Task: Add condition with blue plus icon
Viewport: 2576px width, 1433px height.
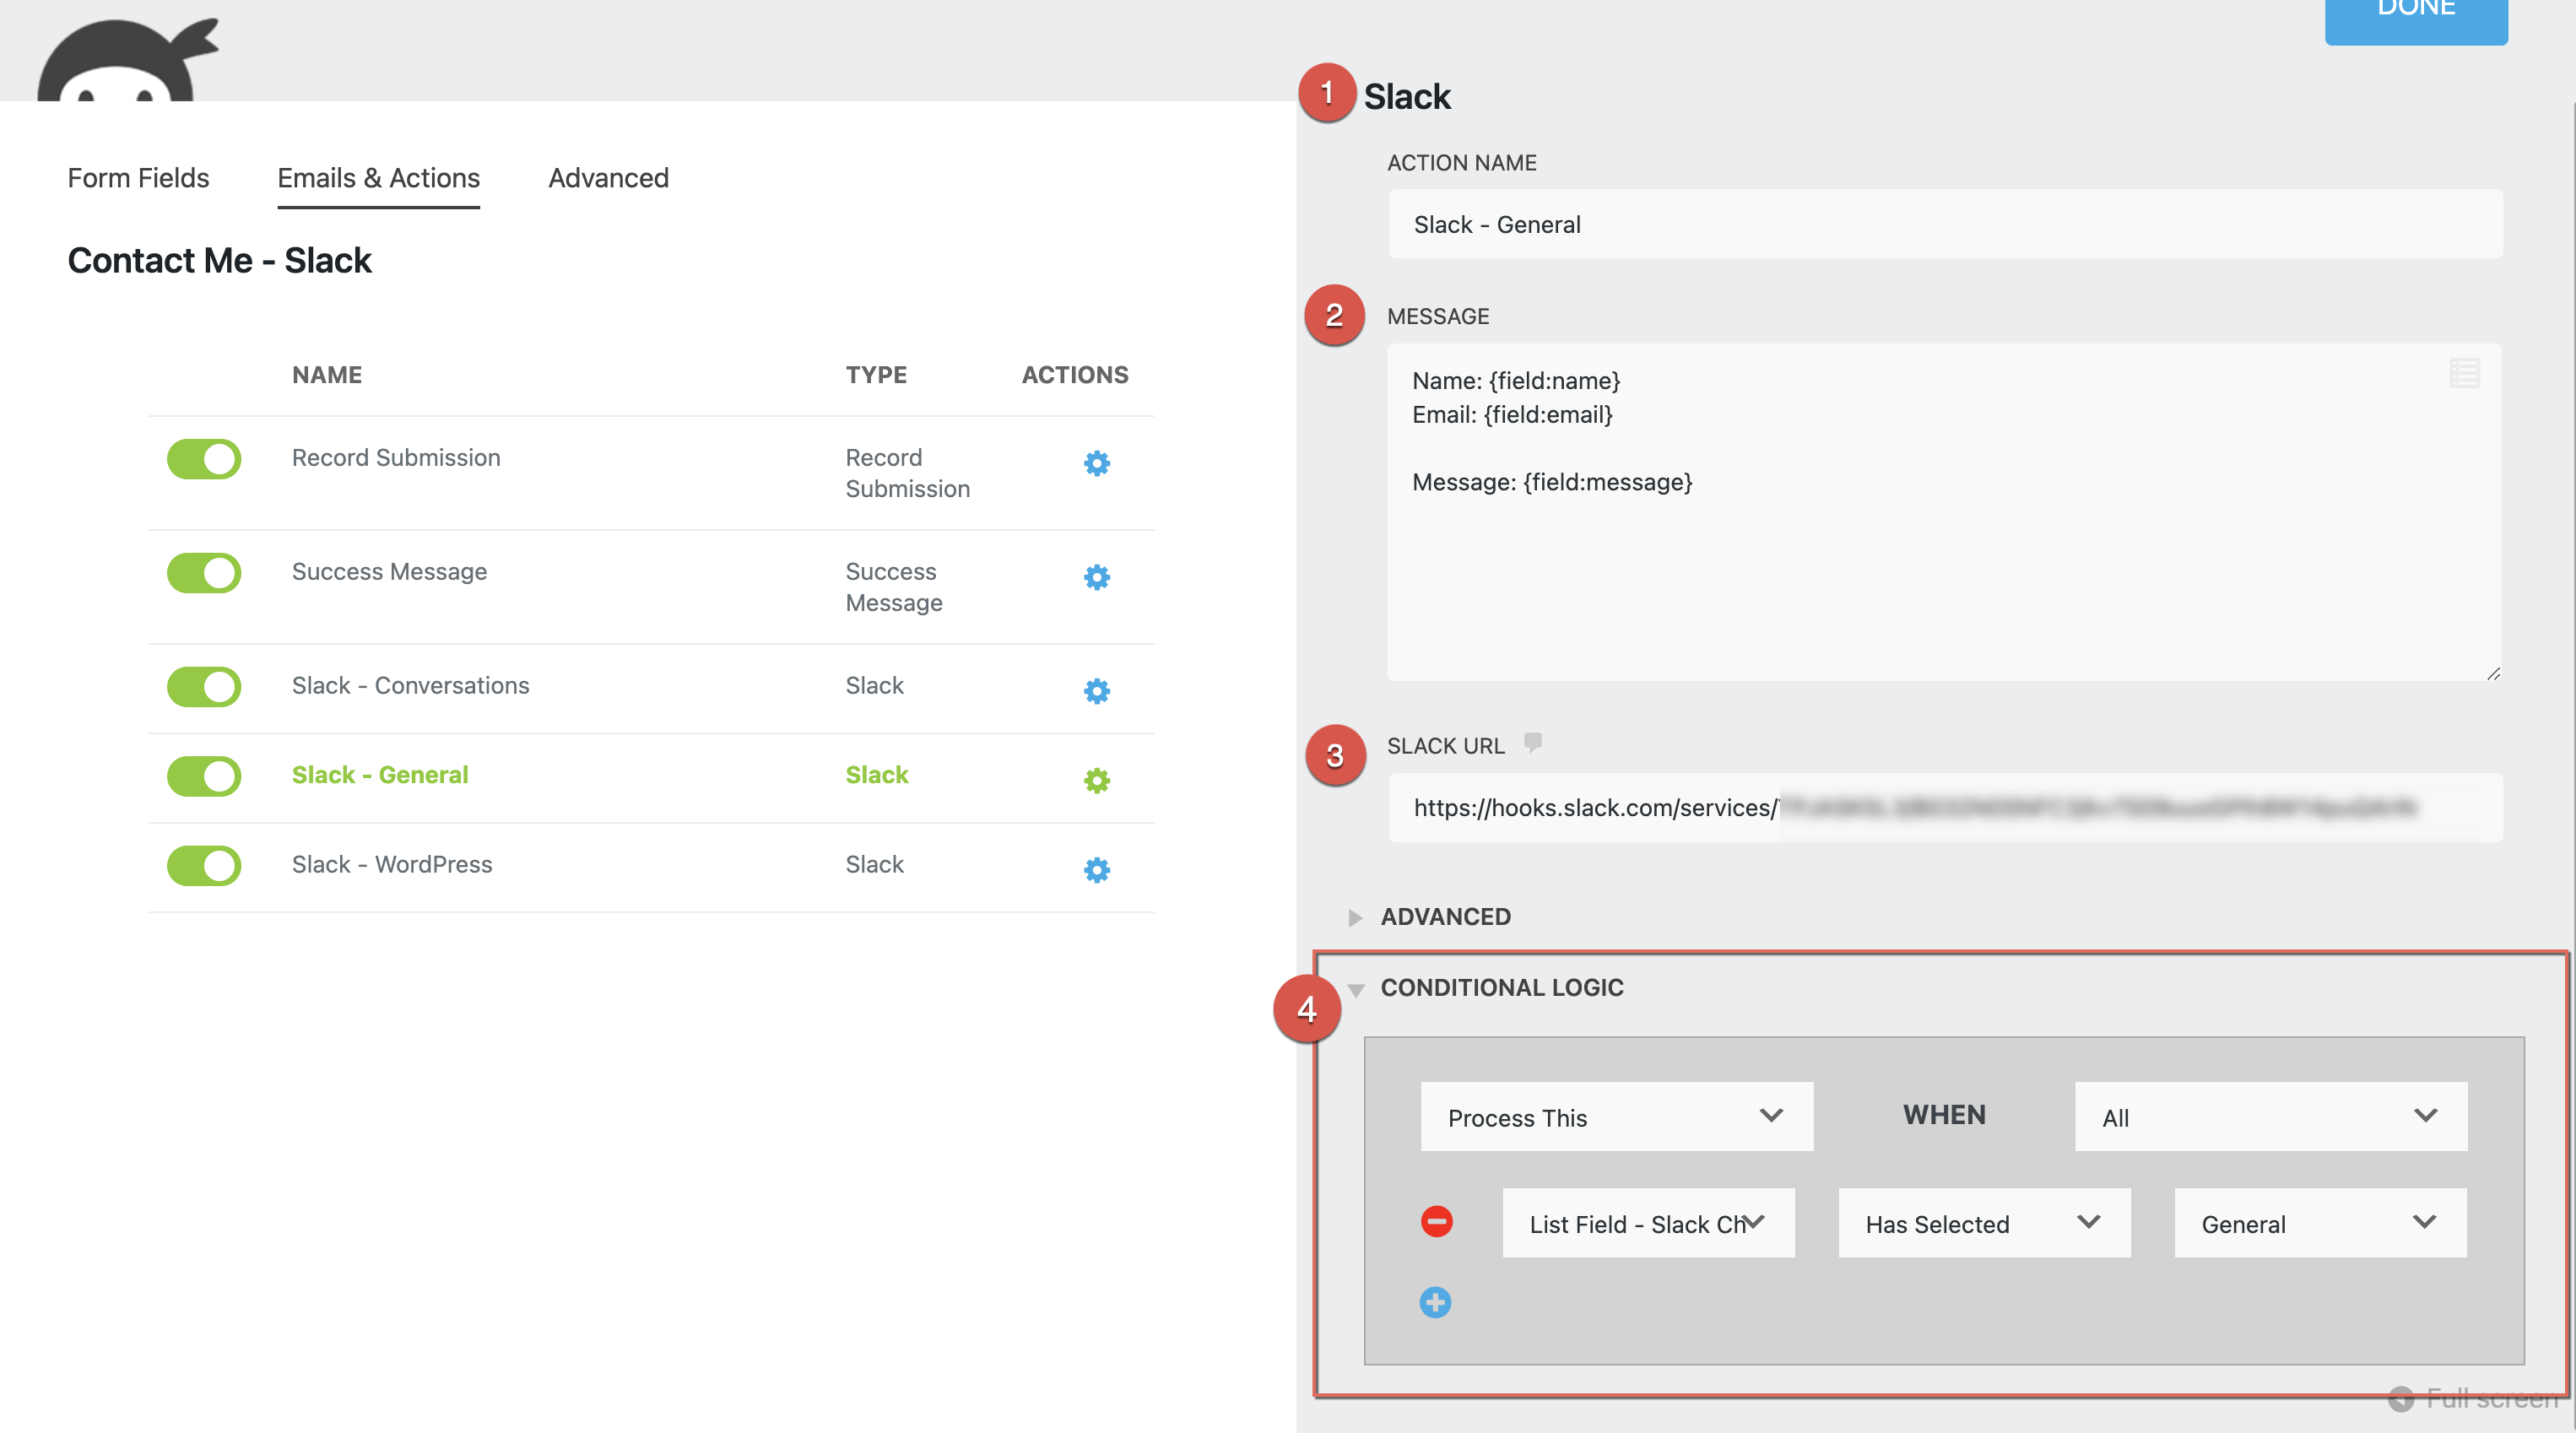Action: tap(1435, 1302)
